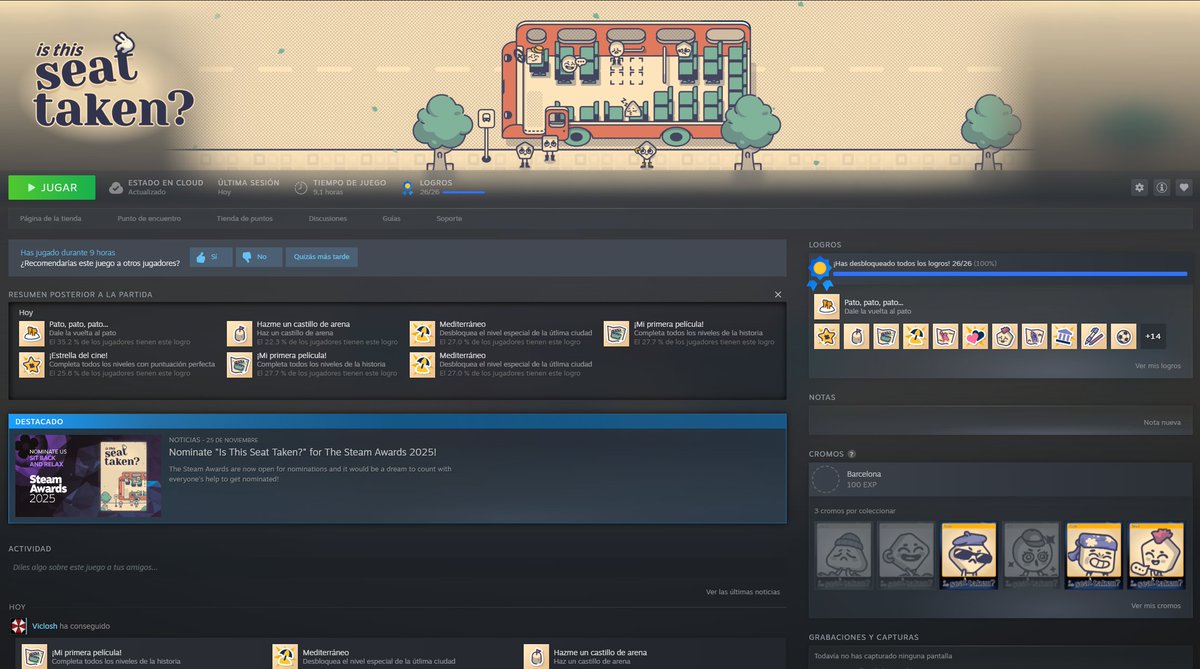Viewport: 1200px width, 669px height.
Task: Click the achievements progress bar in Logros panel
Action: tap(1010, 273)
